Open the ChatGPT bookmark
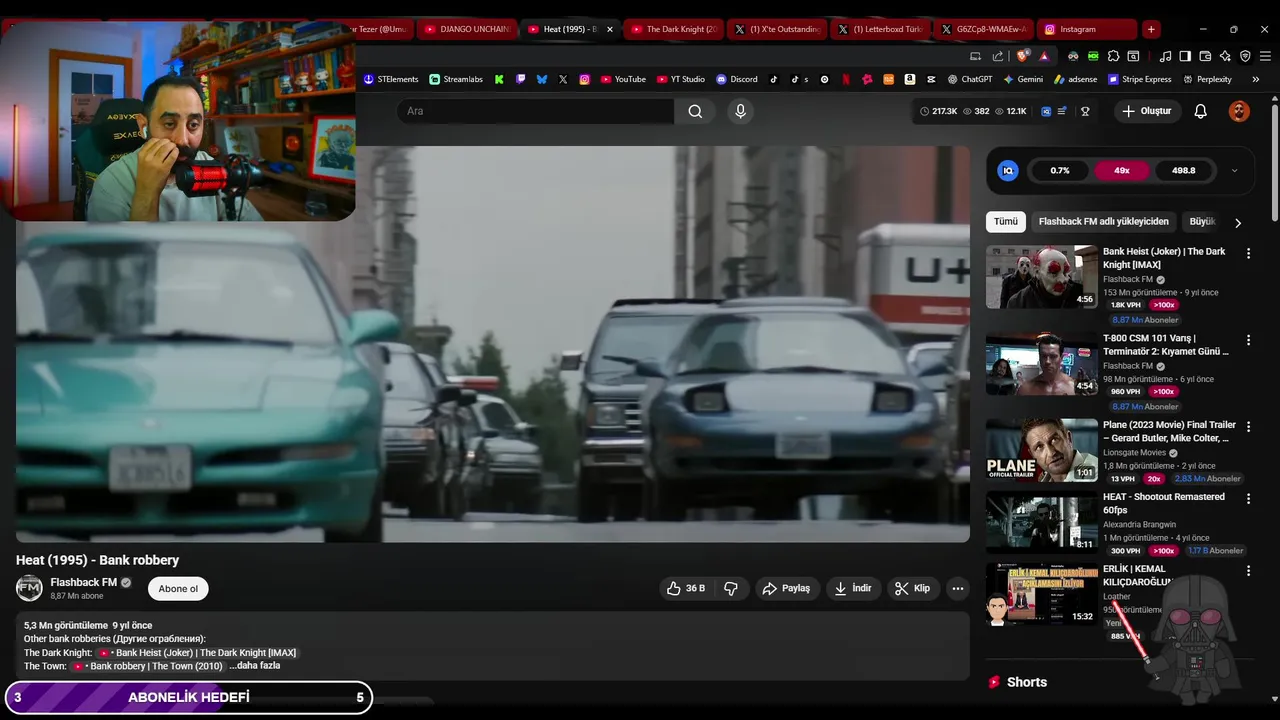The image size is (1280, 720). pos(970,79)
